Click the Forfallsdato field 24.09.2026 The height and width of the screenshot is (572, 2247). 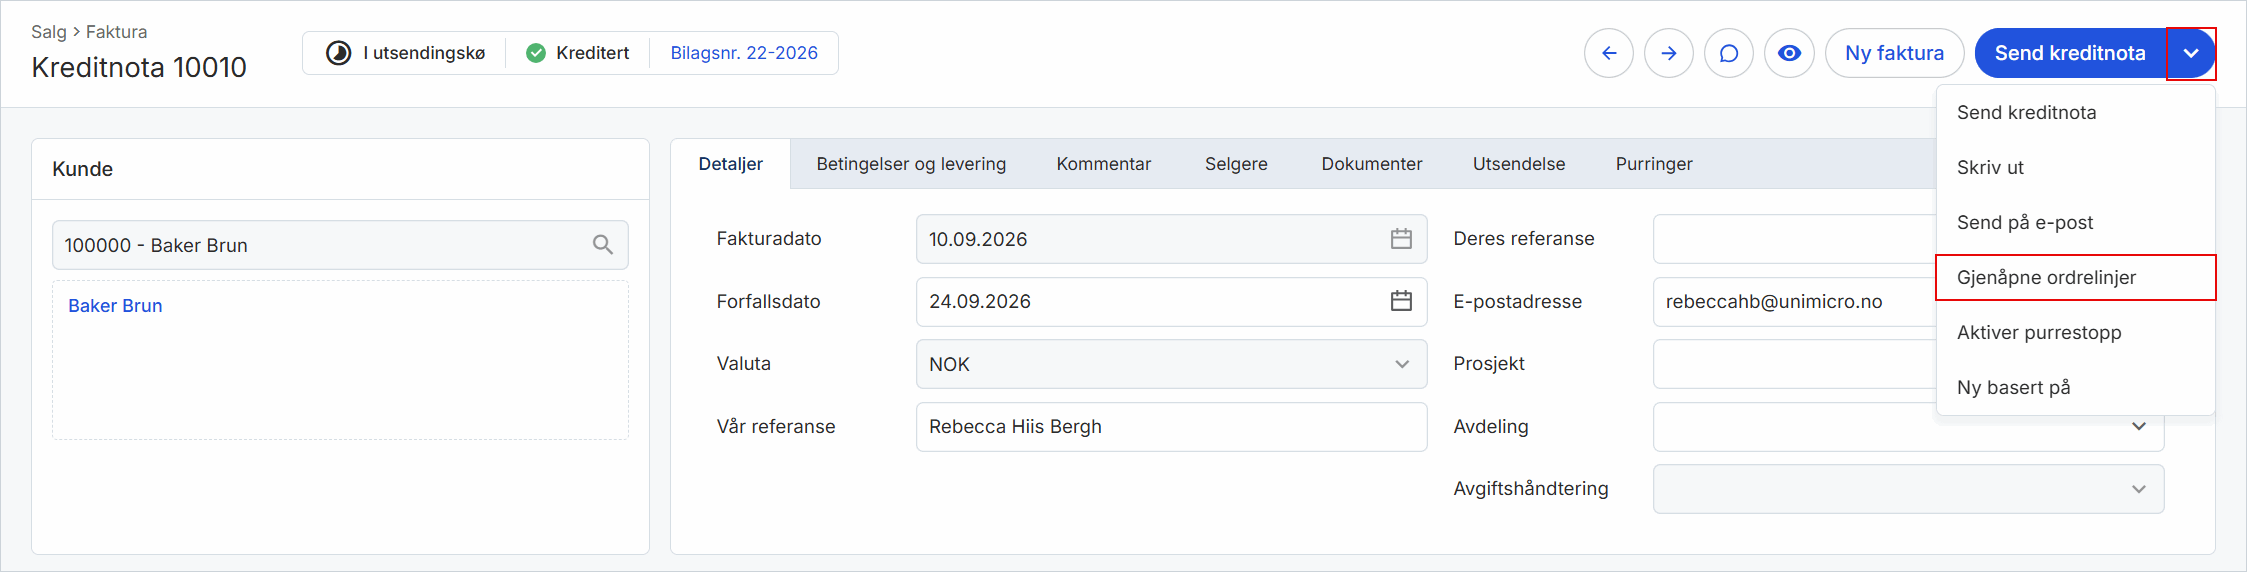[1171, 302]
